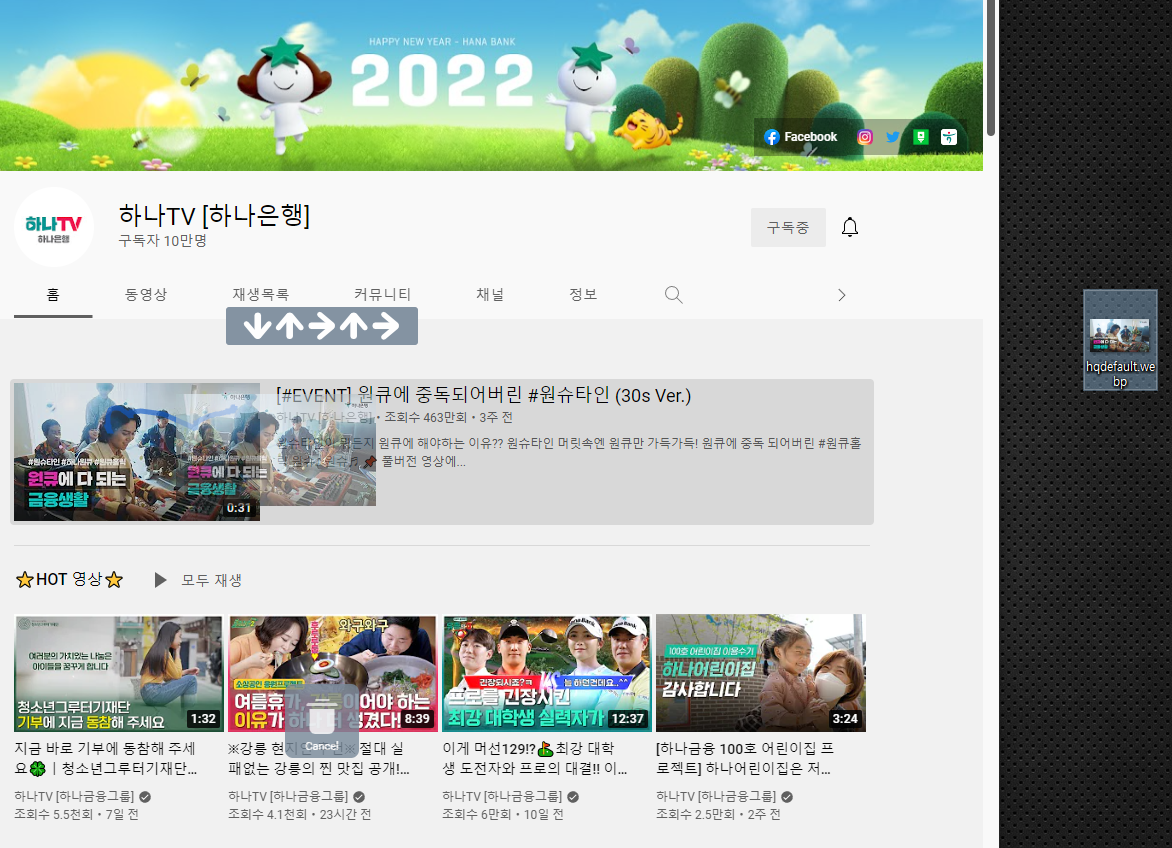Click the 모두 재생 play all button

coord(212,580)
